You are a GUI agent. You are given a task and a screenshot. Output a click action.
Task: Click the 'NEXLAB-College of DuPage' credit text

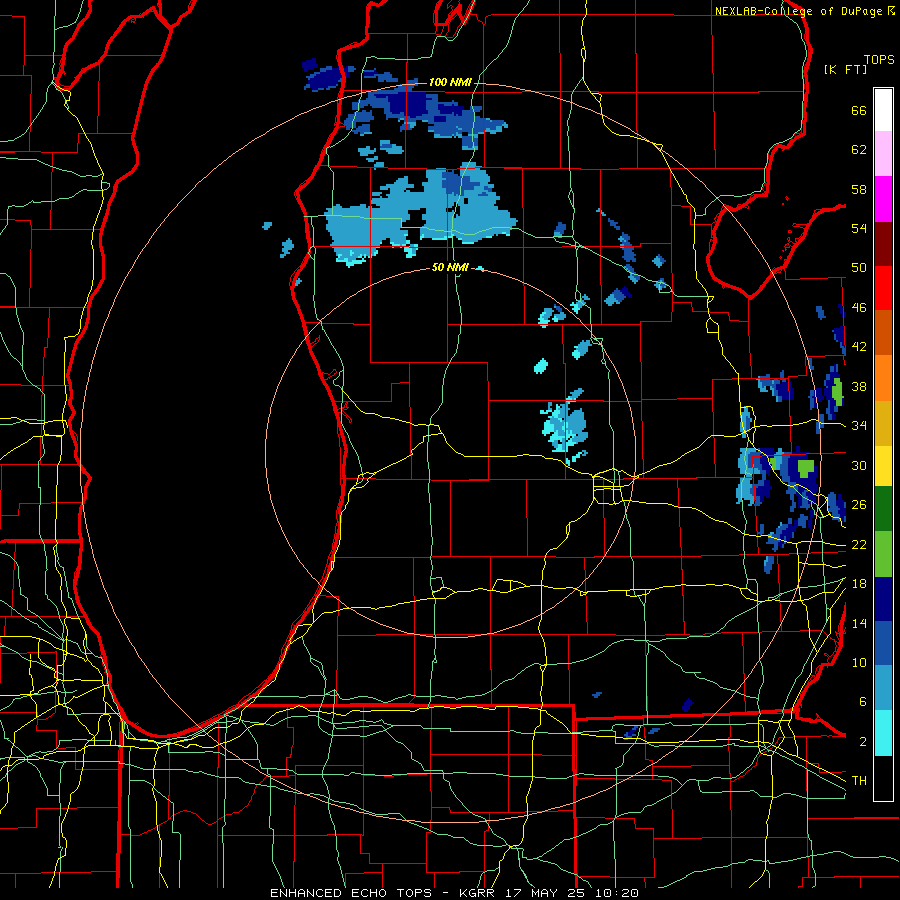click(798, 11)
